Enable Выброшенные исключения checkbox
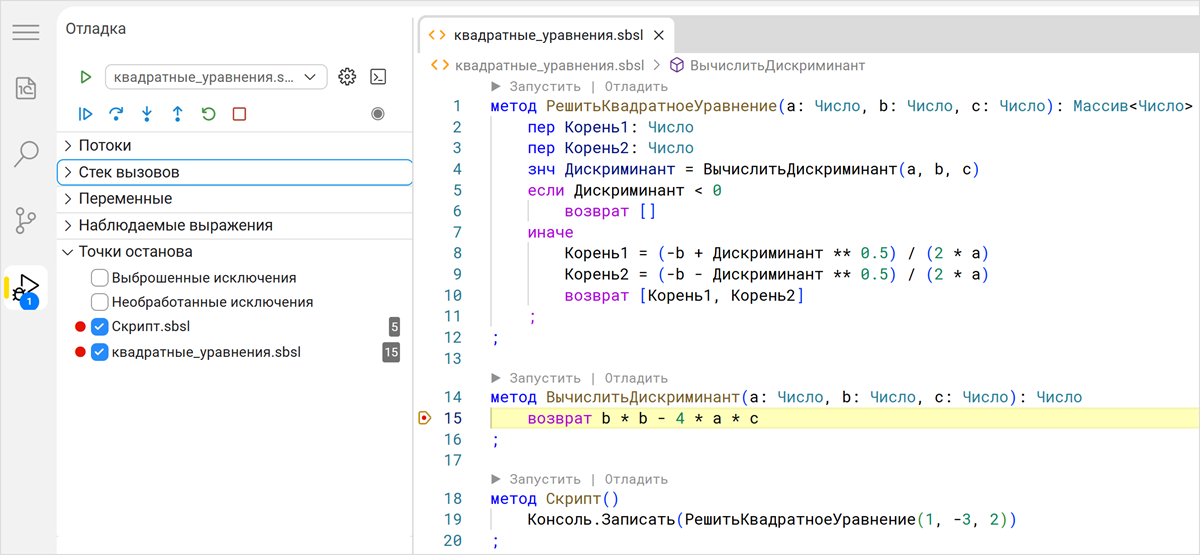1200x555 pixels. (x=99, y=277)
